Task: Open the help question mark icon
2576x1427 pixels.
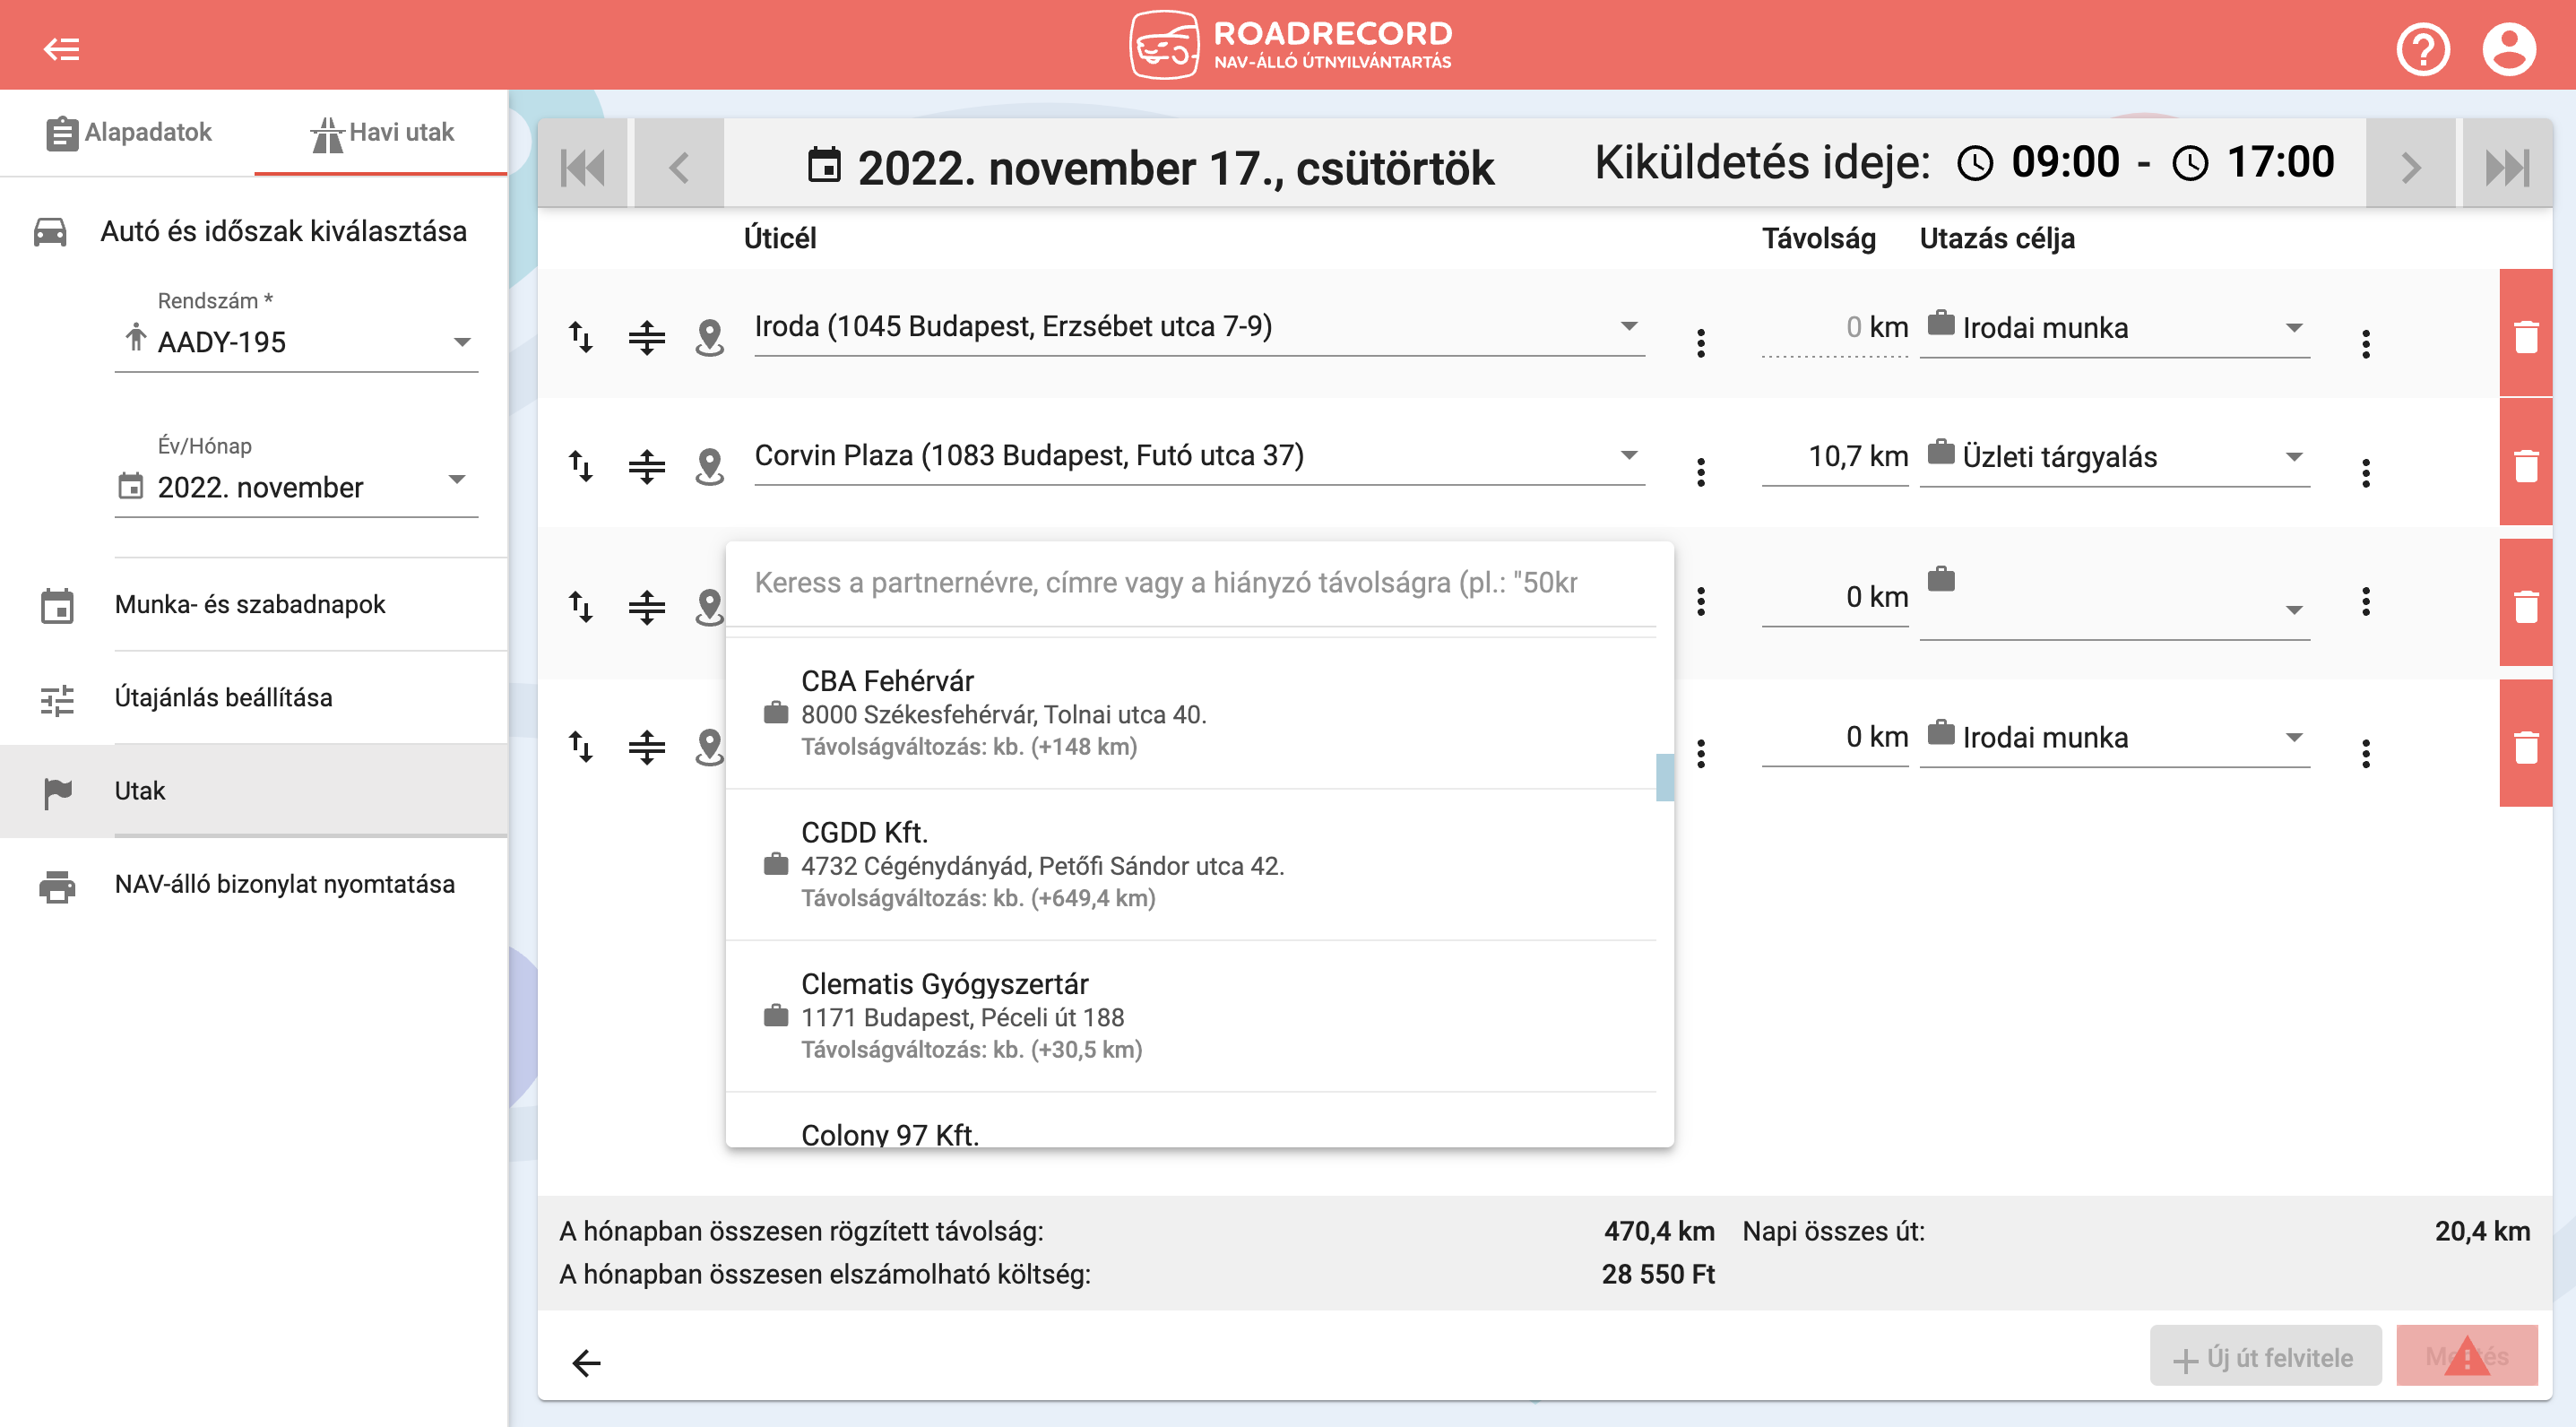Action: pyautogui.click(x=2422, y=48)
